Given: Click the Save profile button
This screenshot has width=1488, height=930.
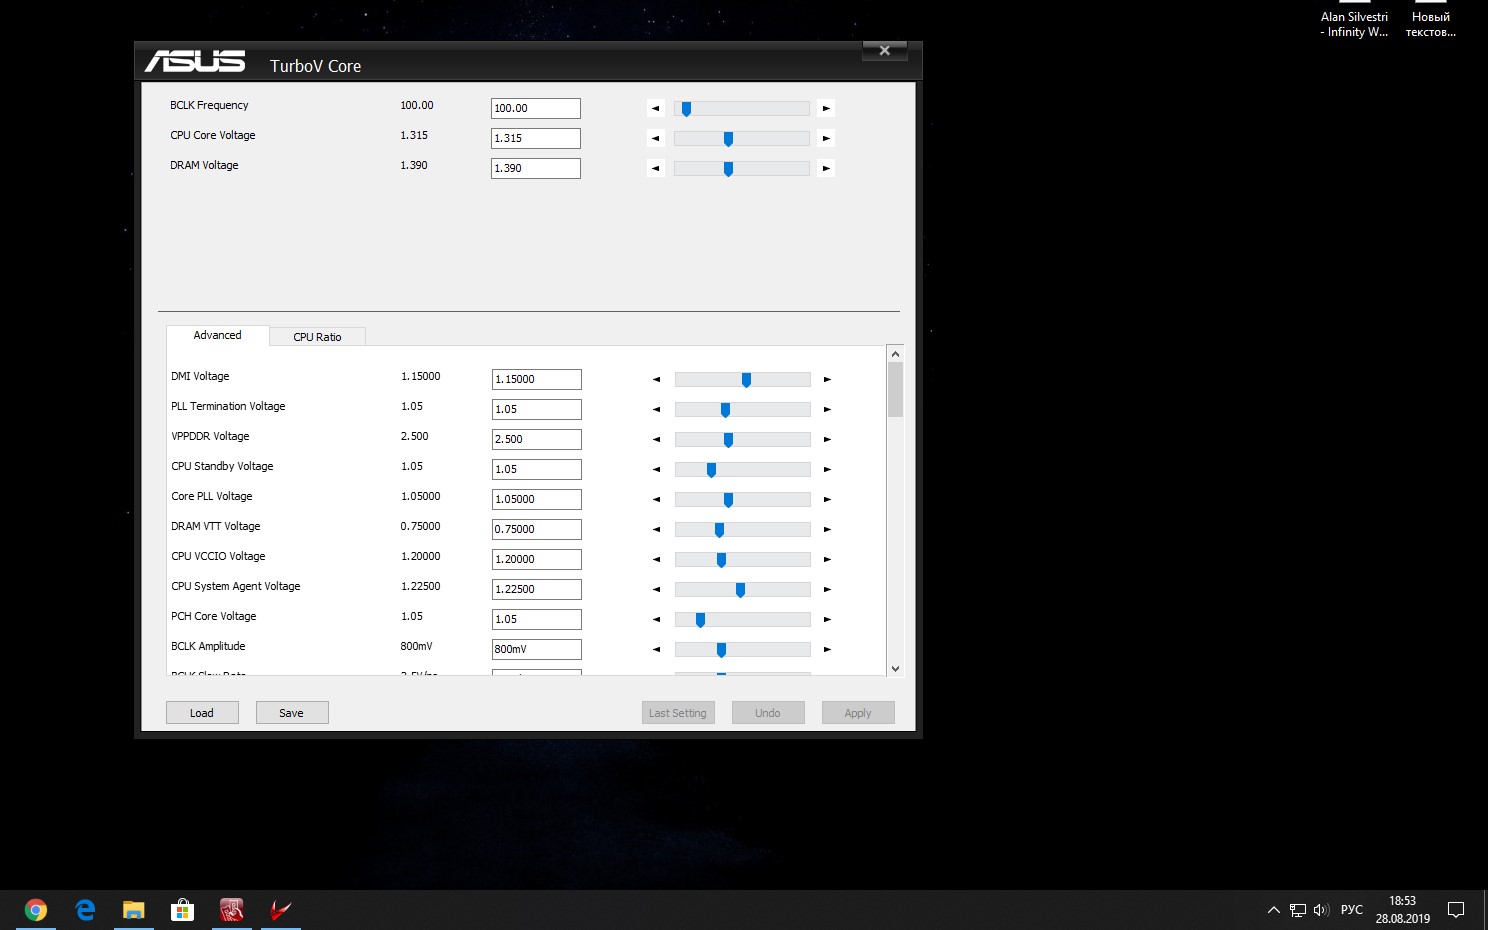Looking at the screenshot, I should point(292,713).
